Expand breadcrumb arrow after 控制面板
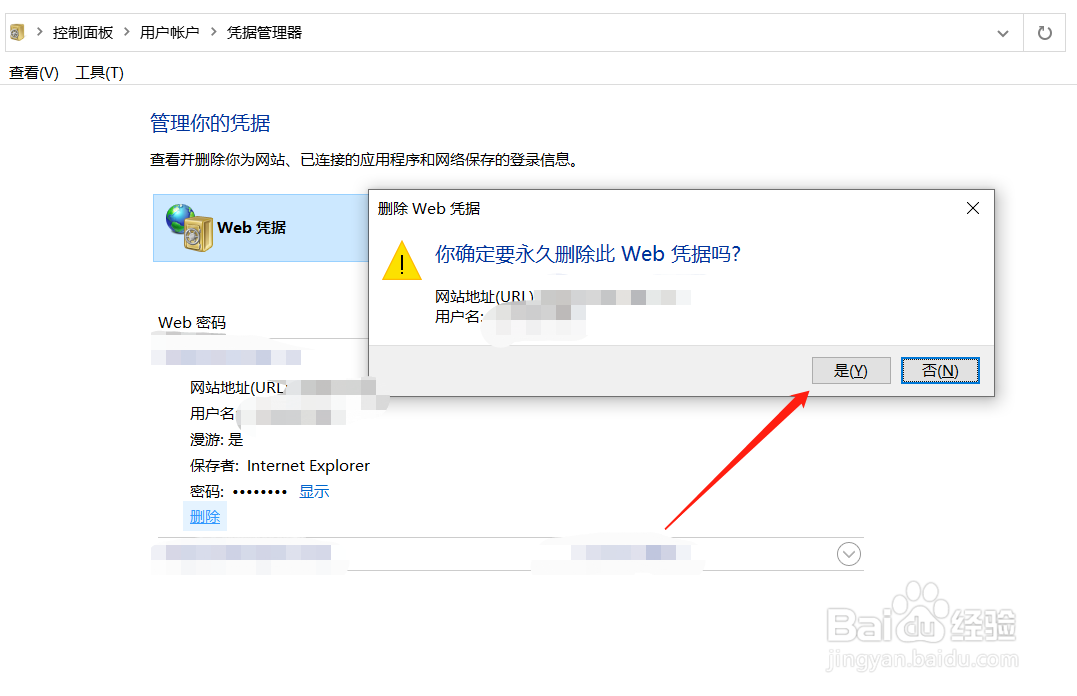 tap(126, 32)
